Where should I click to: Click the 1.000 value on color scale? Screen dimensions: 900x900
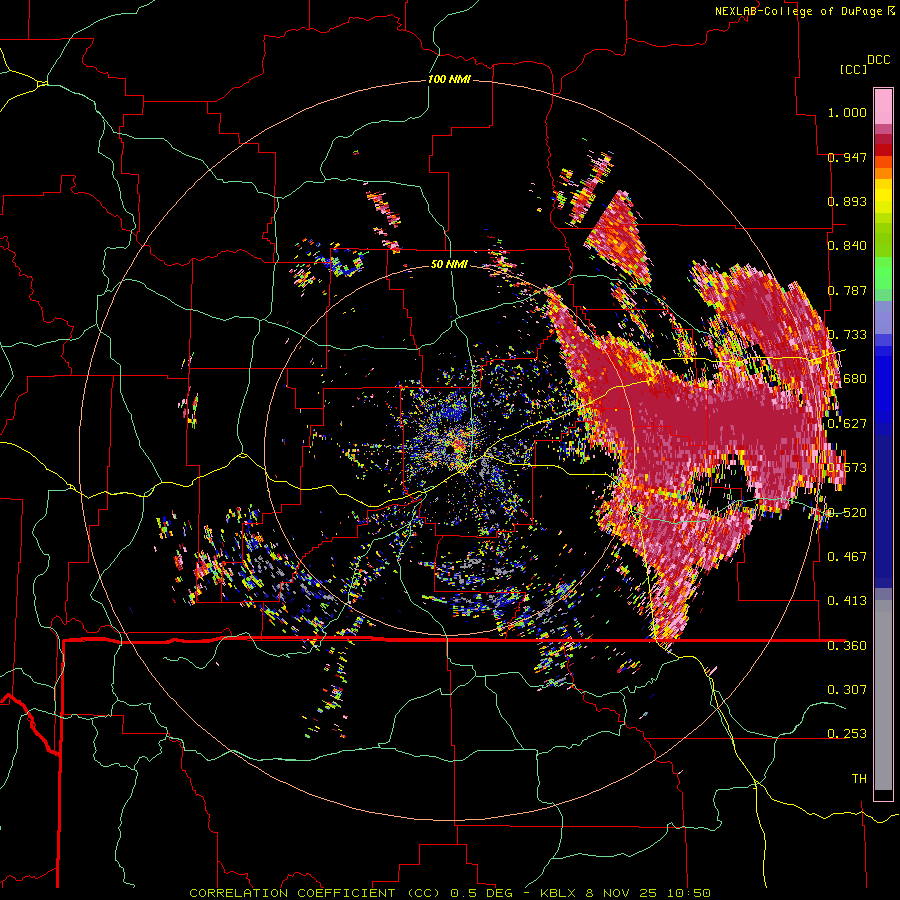(x=847, y=112)
